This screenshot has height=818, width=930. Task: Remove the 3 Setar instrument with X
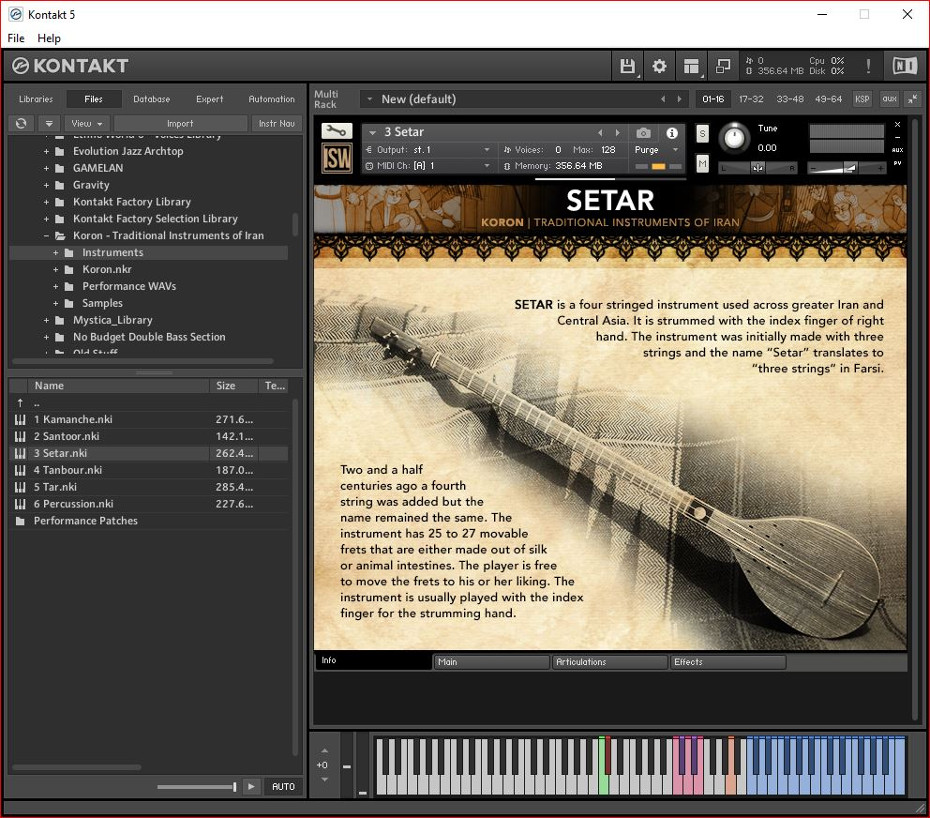pyautogui.click(x=897, y=125)
